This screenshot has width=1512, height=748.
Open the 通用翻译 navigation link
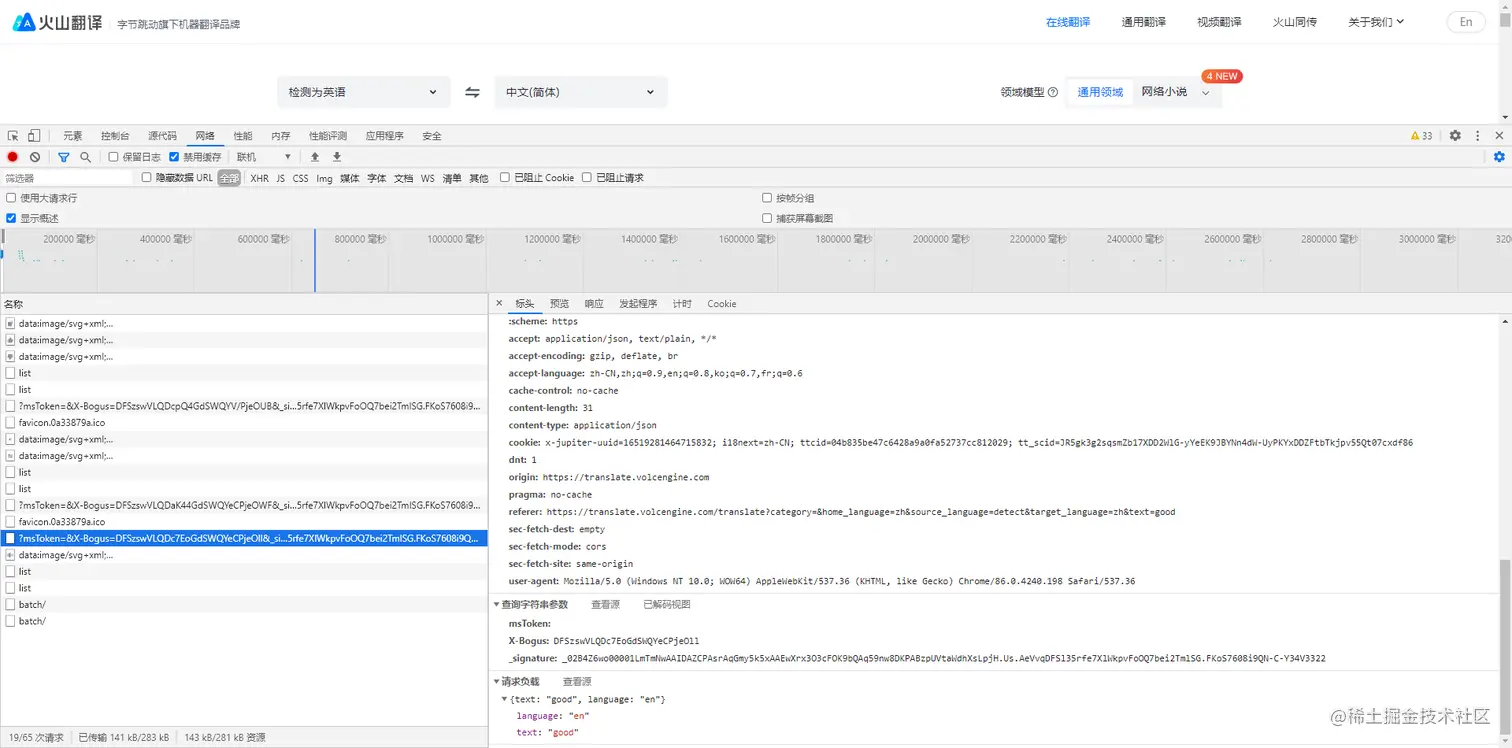pos(1143,22)
